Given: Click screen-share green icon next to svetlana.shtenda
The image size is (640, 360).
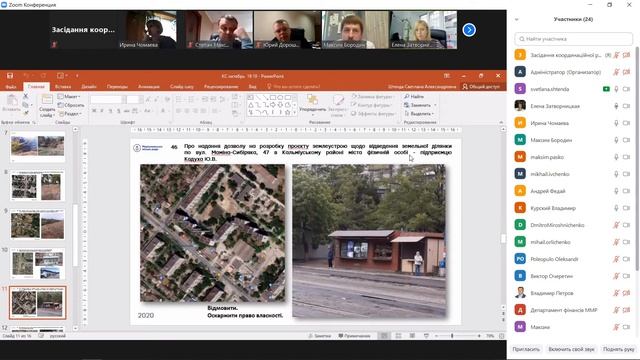Looking at the screenshot, I should click(606, 89).
